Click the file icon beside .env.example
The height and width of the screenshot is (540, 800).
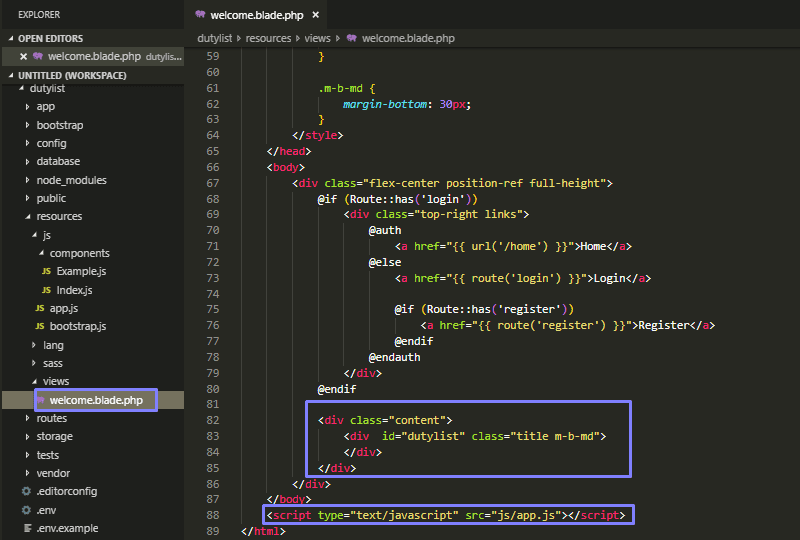click(27, 528)
